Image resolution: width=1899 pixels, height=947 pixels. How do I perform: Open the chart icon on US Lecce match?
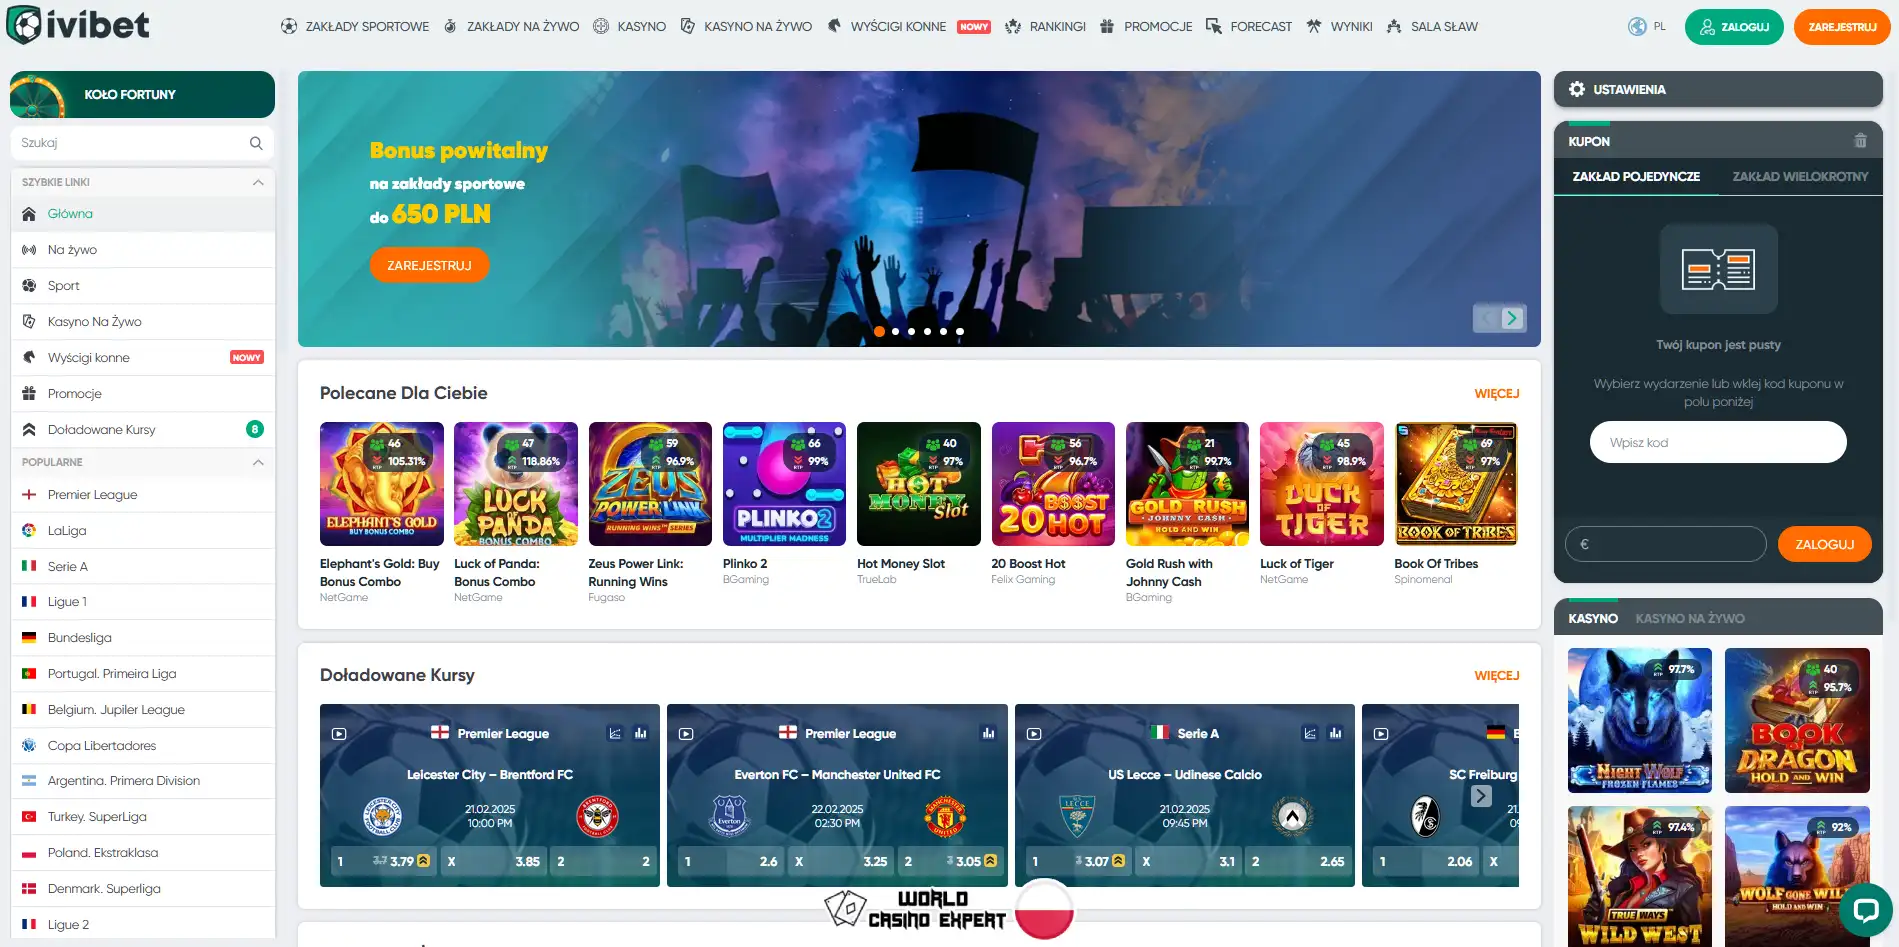pyautogui.click(x=1310, y=733)
